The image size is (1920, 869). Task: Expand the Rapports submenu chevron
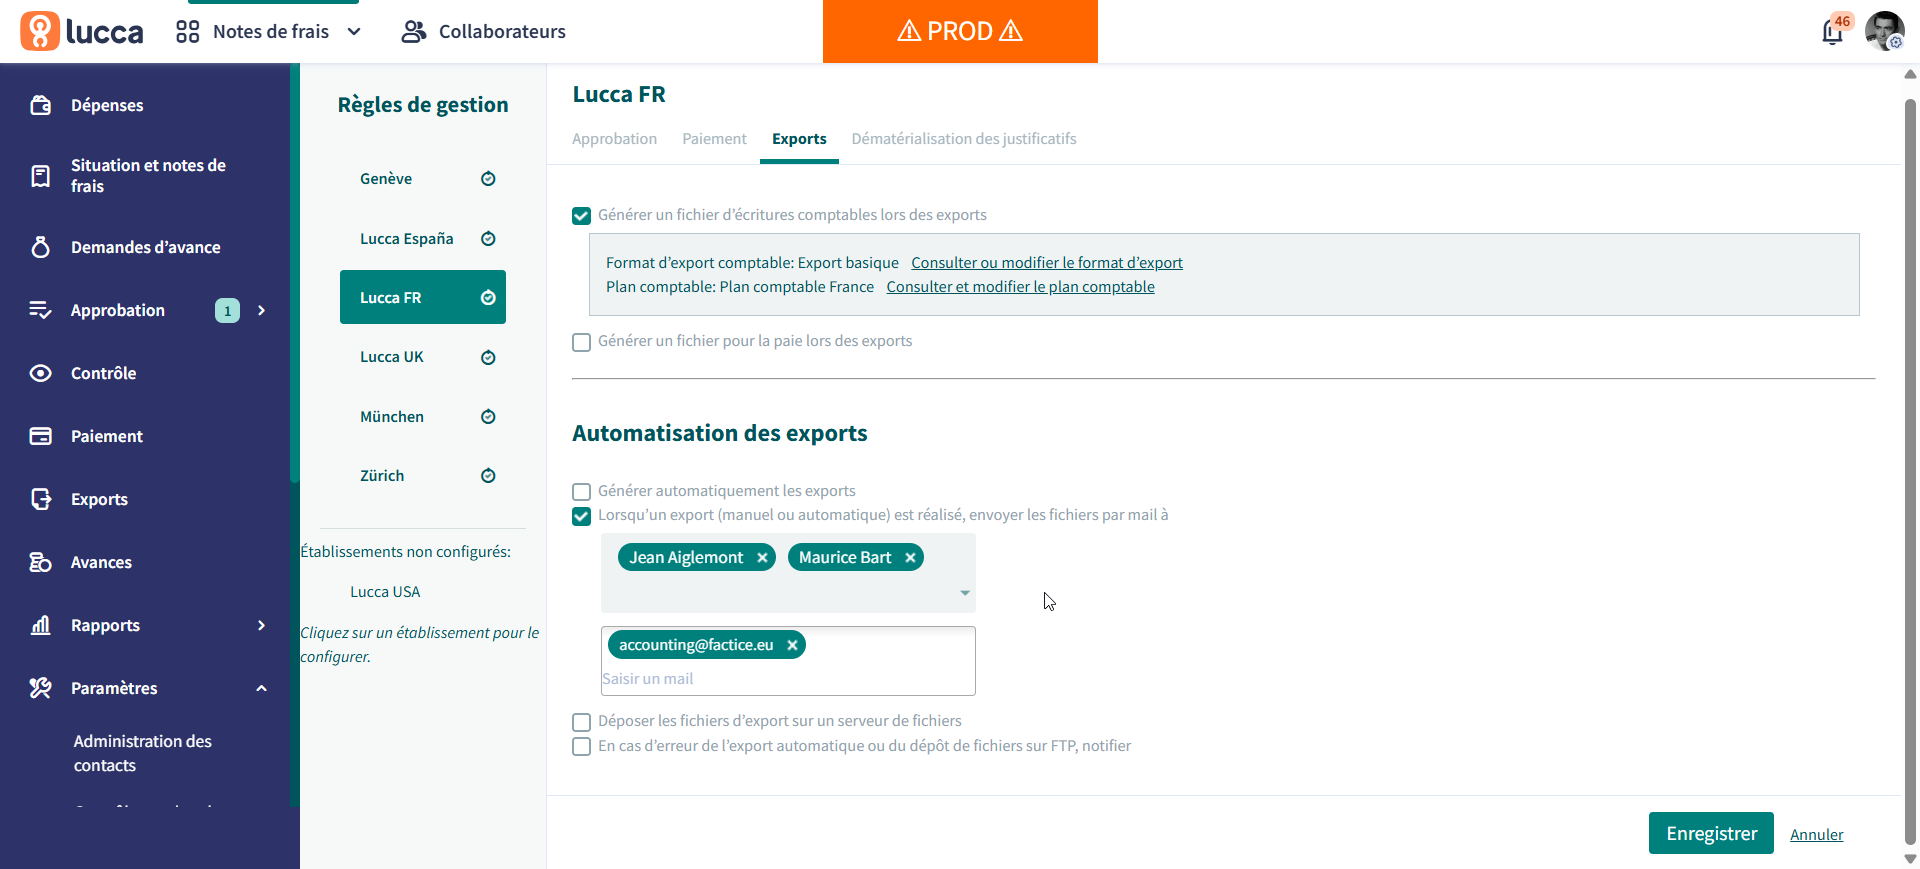pyautogui.click(x=262, y=625)
